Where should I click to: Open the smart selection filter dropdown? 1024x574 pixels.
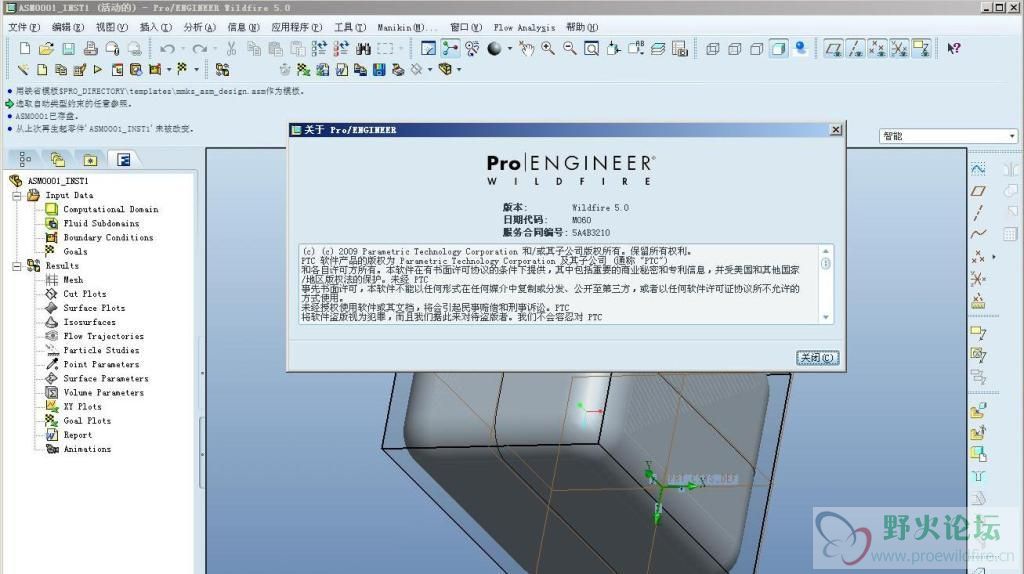(x=1012, y=136)
